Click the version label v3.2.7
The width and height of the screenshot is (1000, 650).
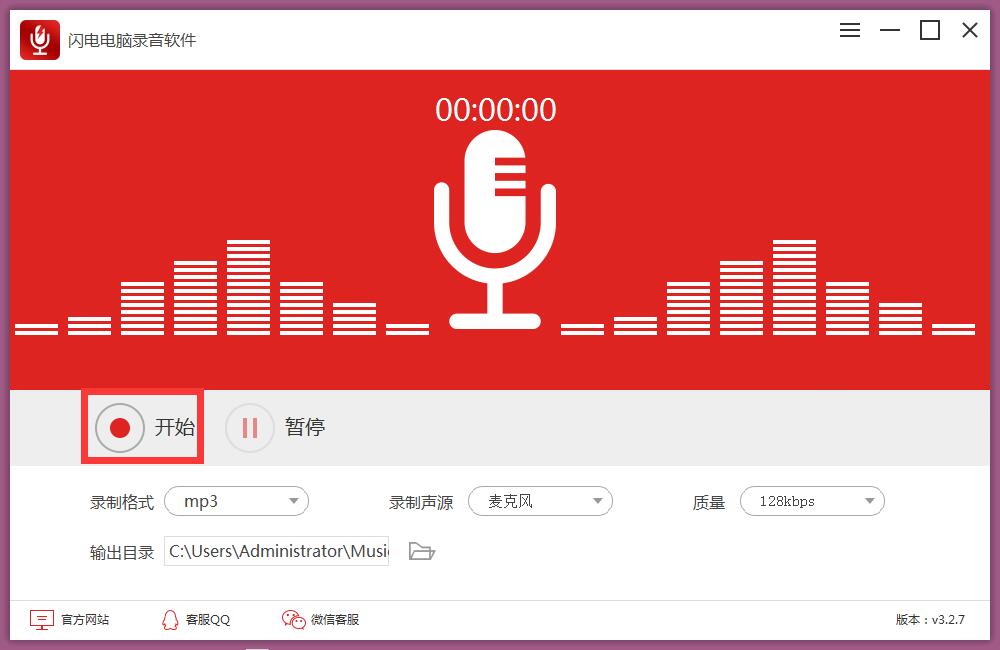[x=929, y=620]
